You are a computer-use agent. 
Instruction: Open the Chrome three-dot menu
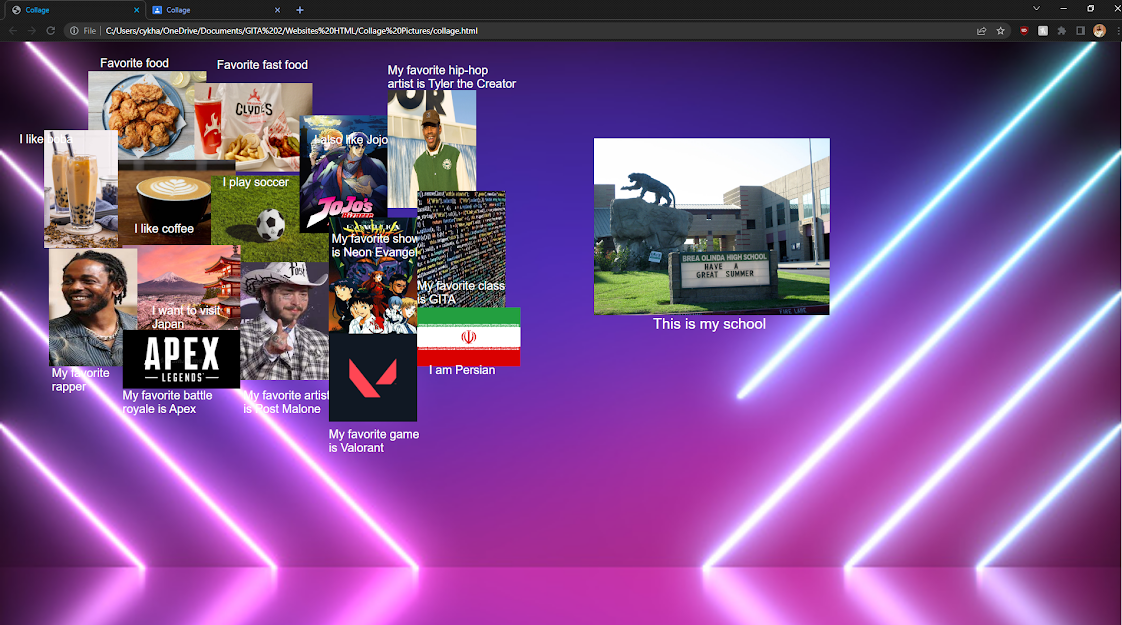click(x=1117, y=31)
